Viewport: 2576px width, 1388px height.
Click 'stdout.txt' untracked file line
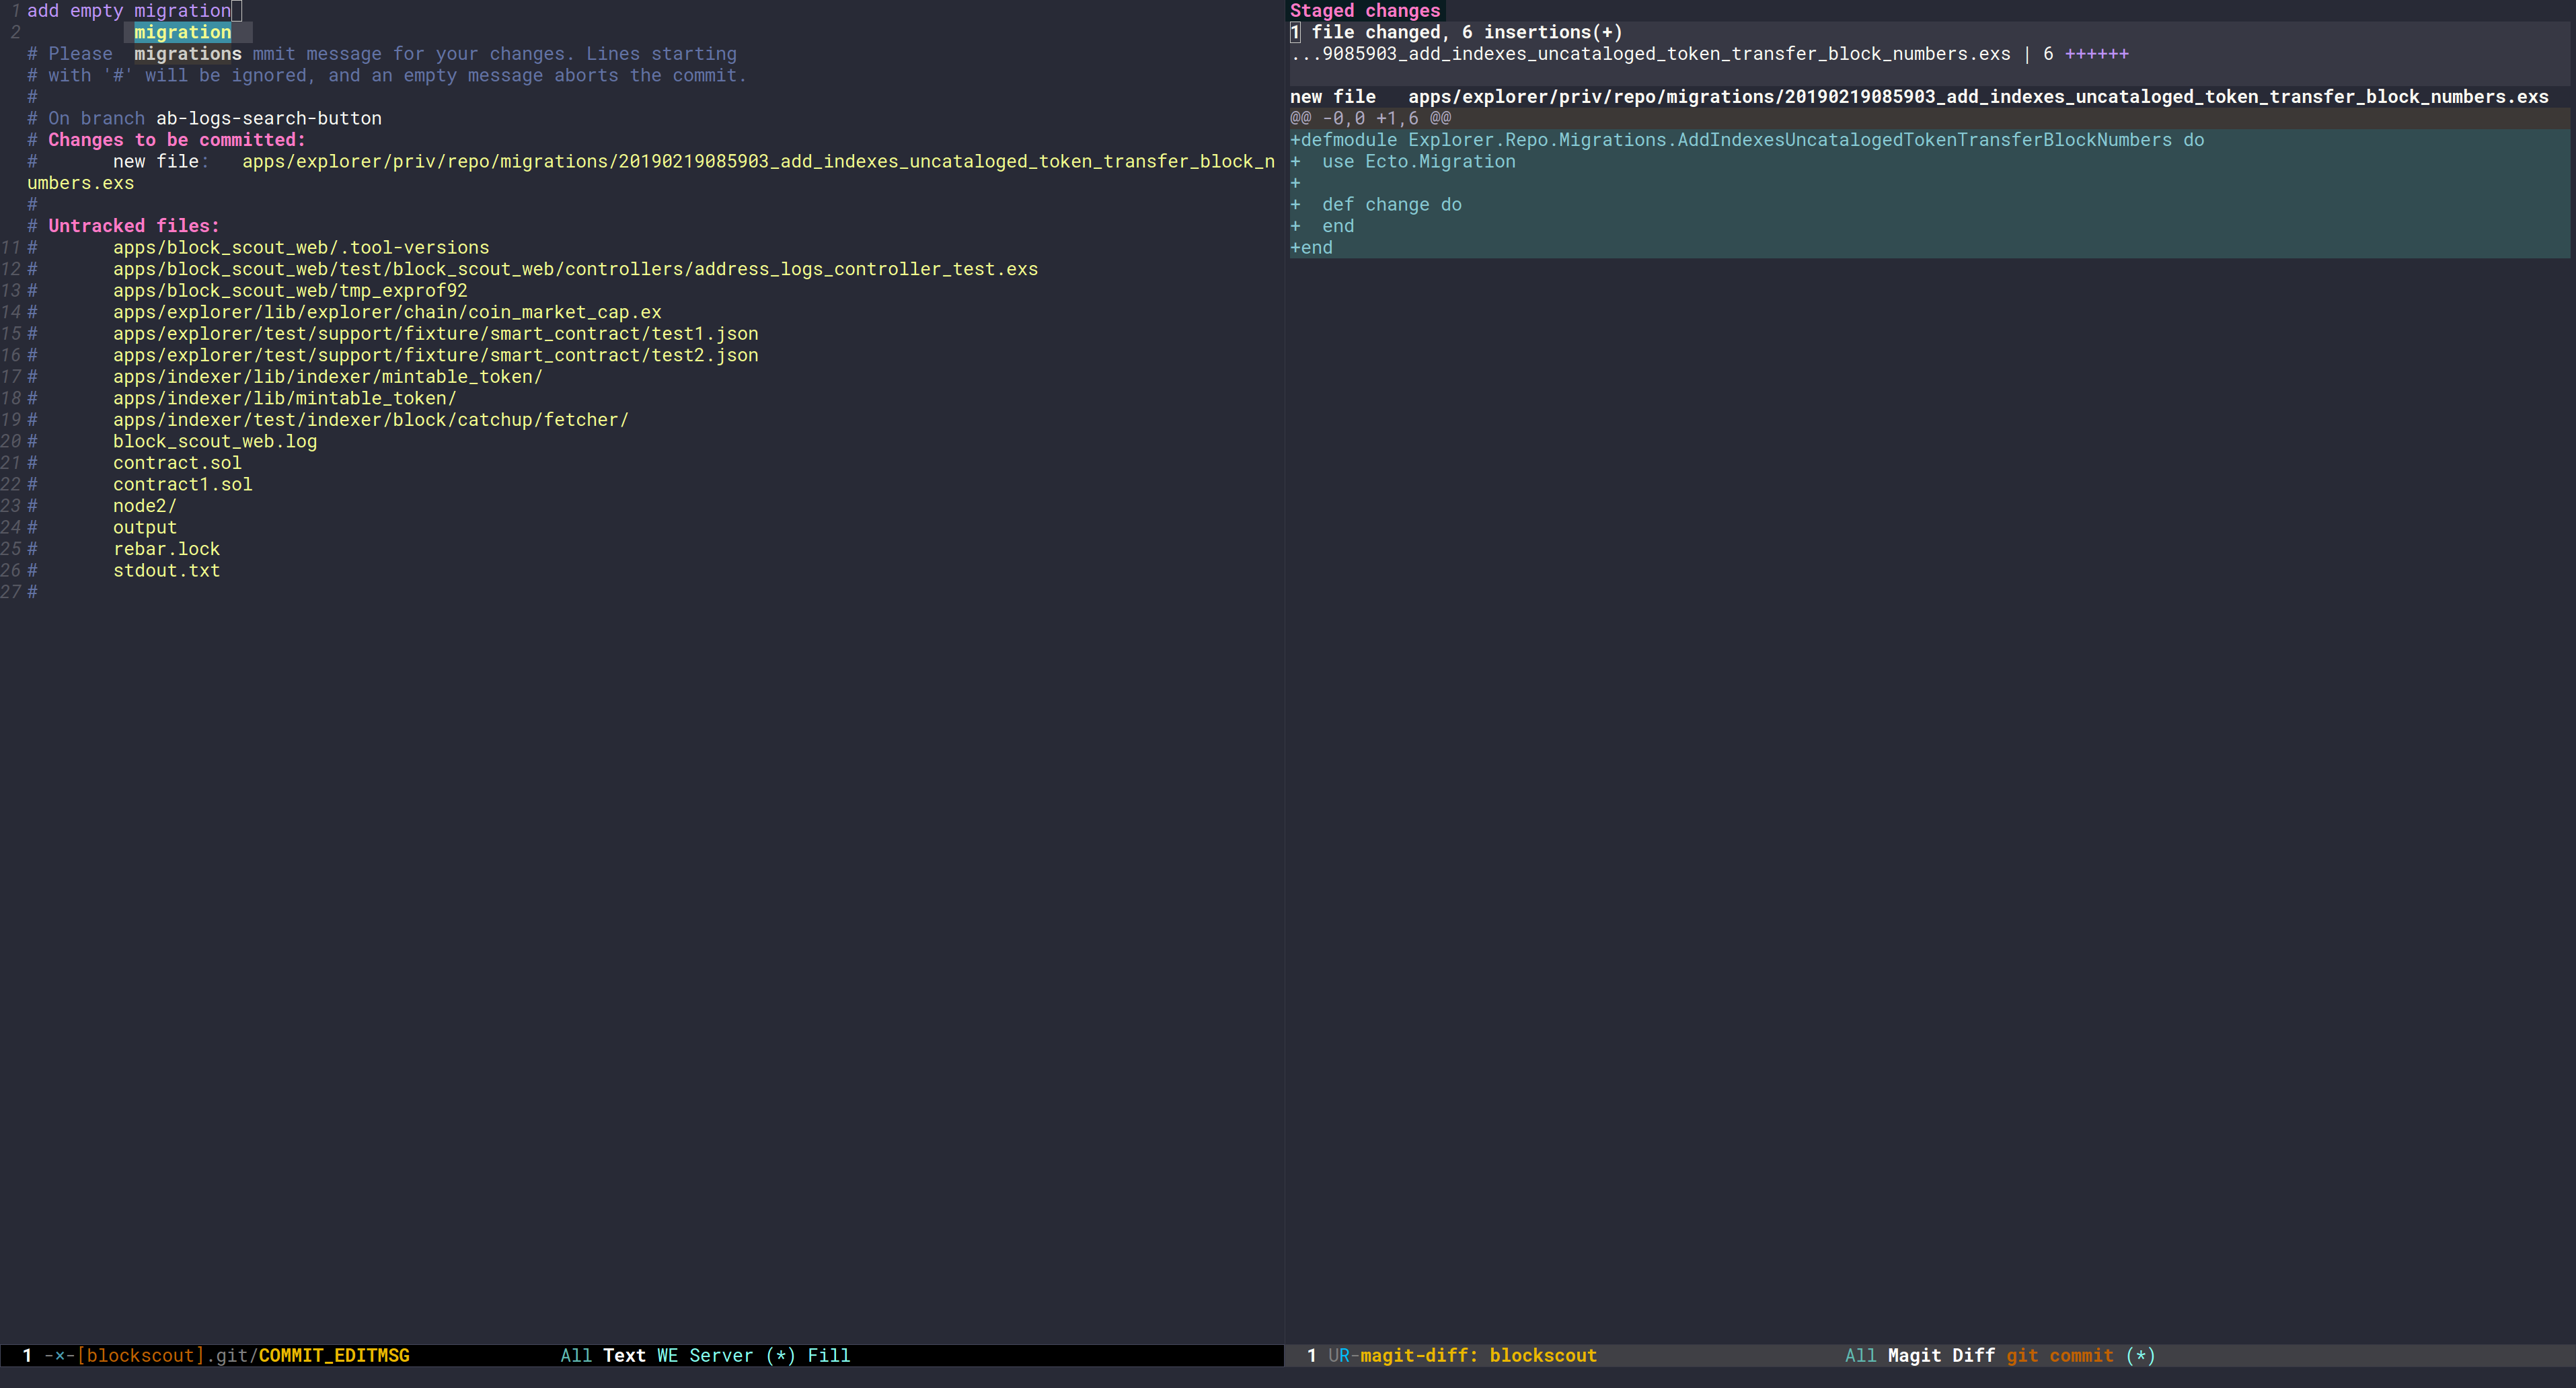tap(167, 570)
